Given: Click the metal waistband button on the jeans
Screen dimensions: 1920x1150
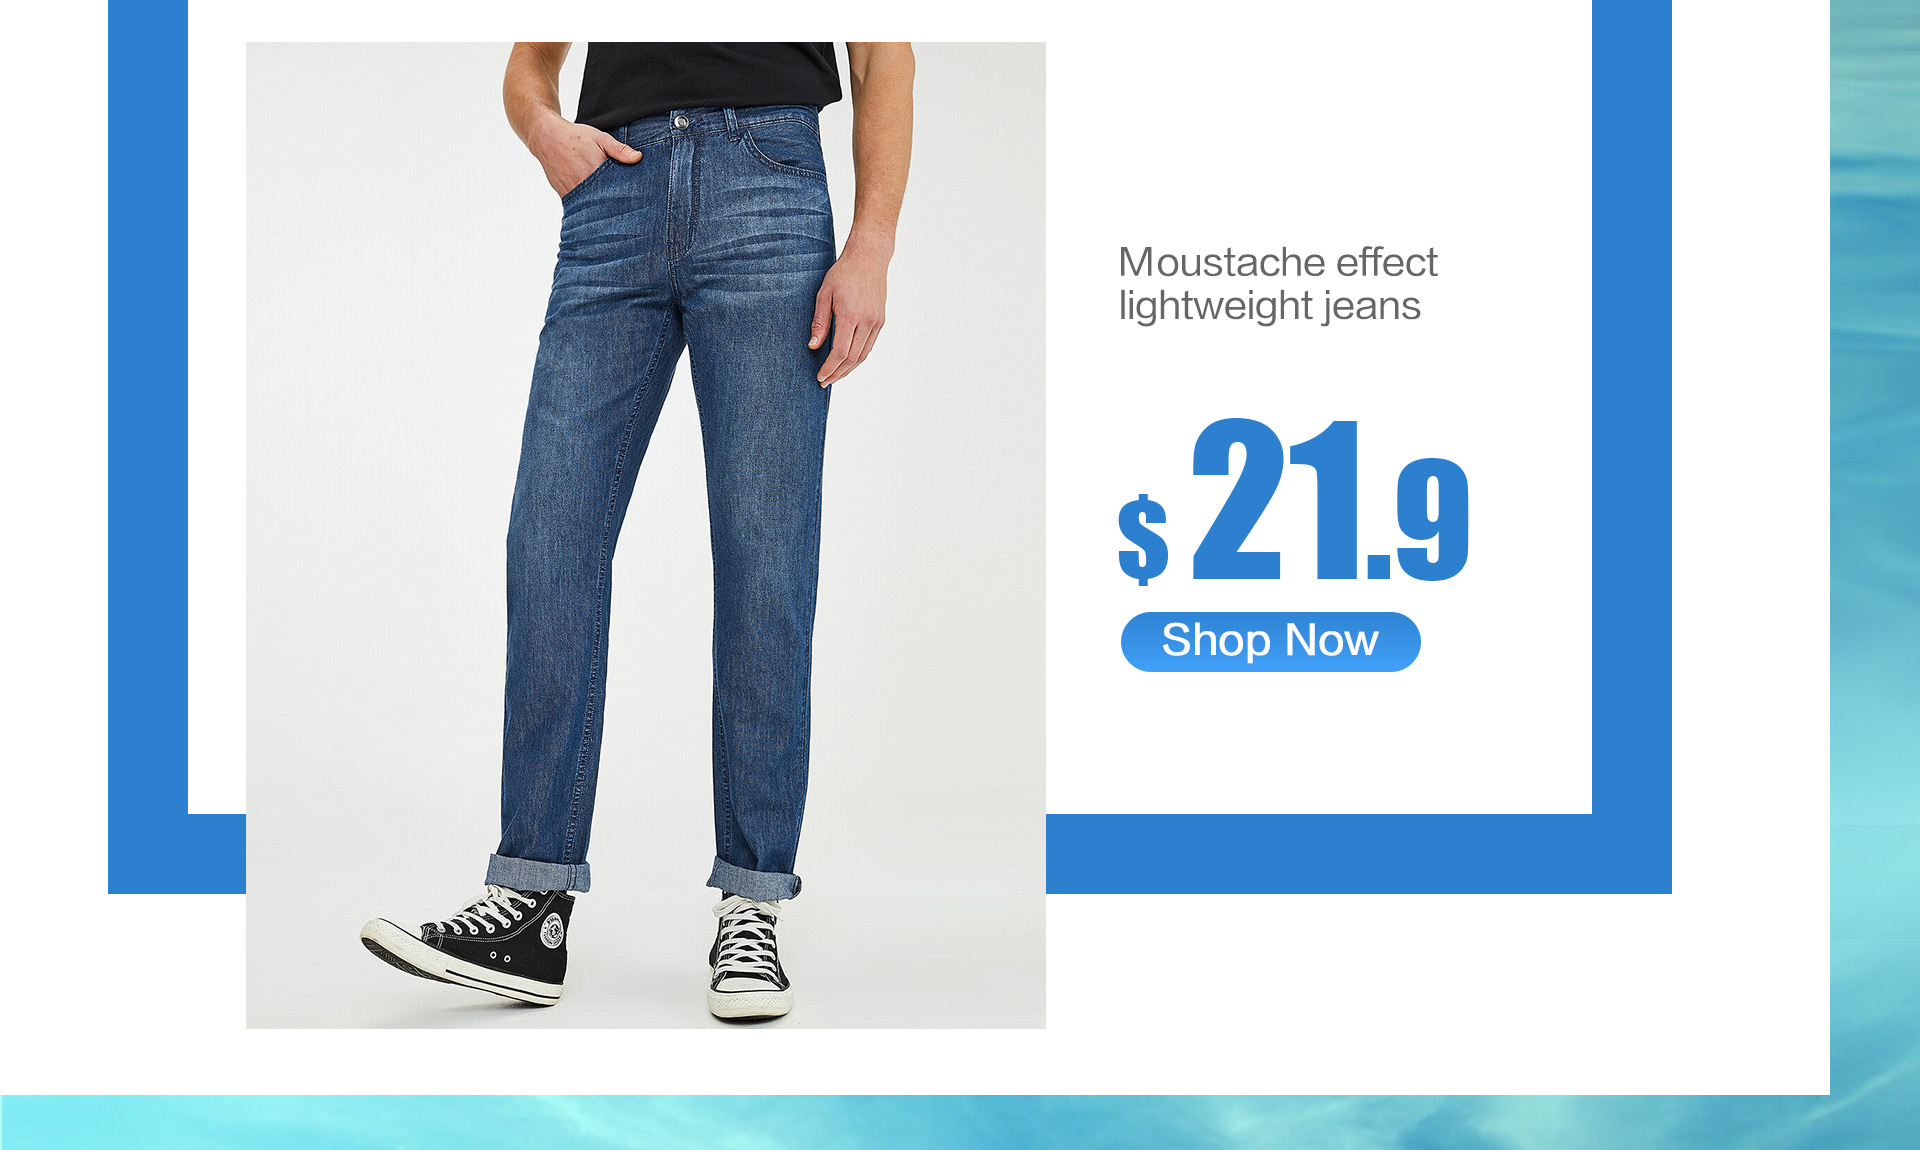Looking at the screenshot, I should coord(681,122).
